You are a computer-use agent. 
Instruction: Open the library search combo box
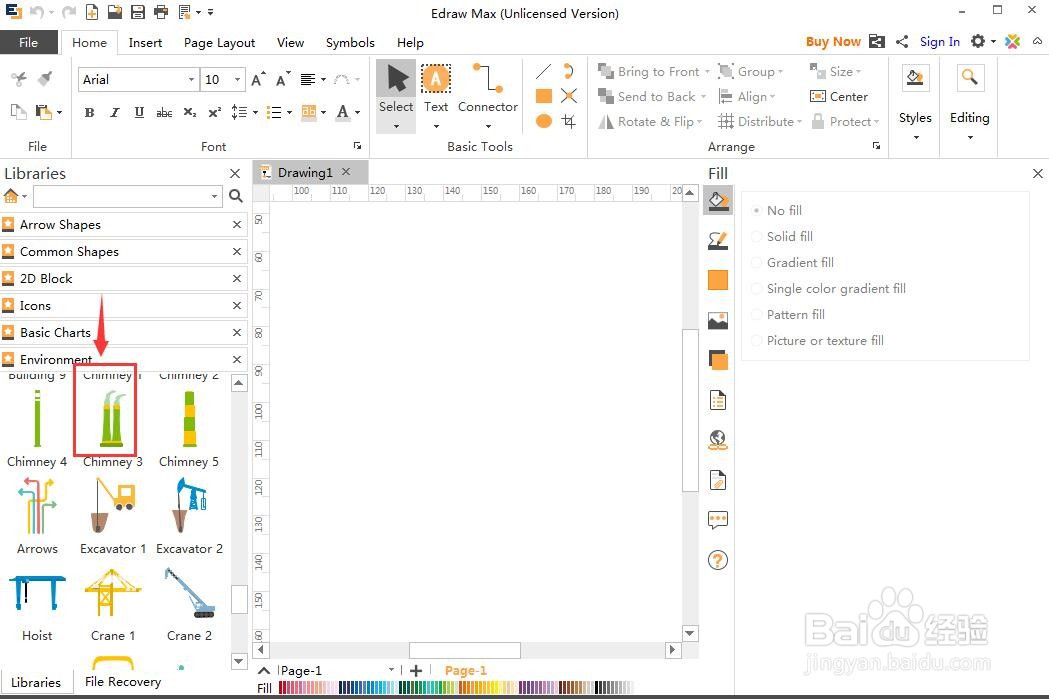[127, 196]
